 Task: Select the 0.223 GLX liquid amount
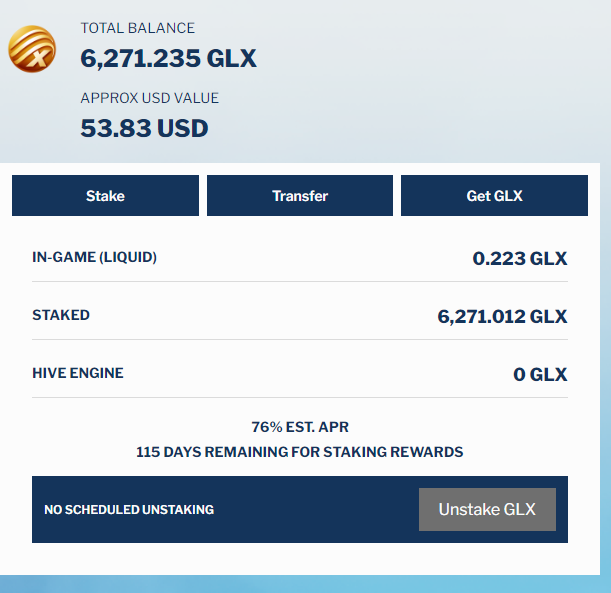click(x=519, y=258)
